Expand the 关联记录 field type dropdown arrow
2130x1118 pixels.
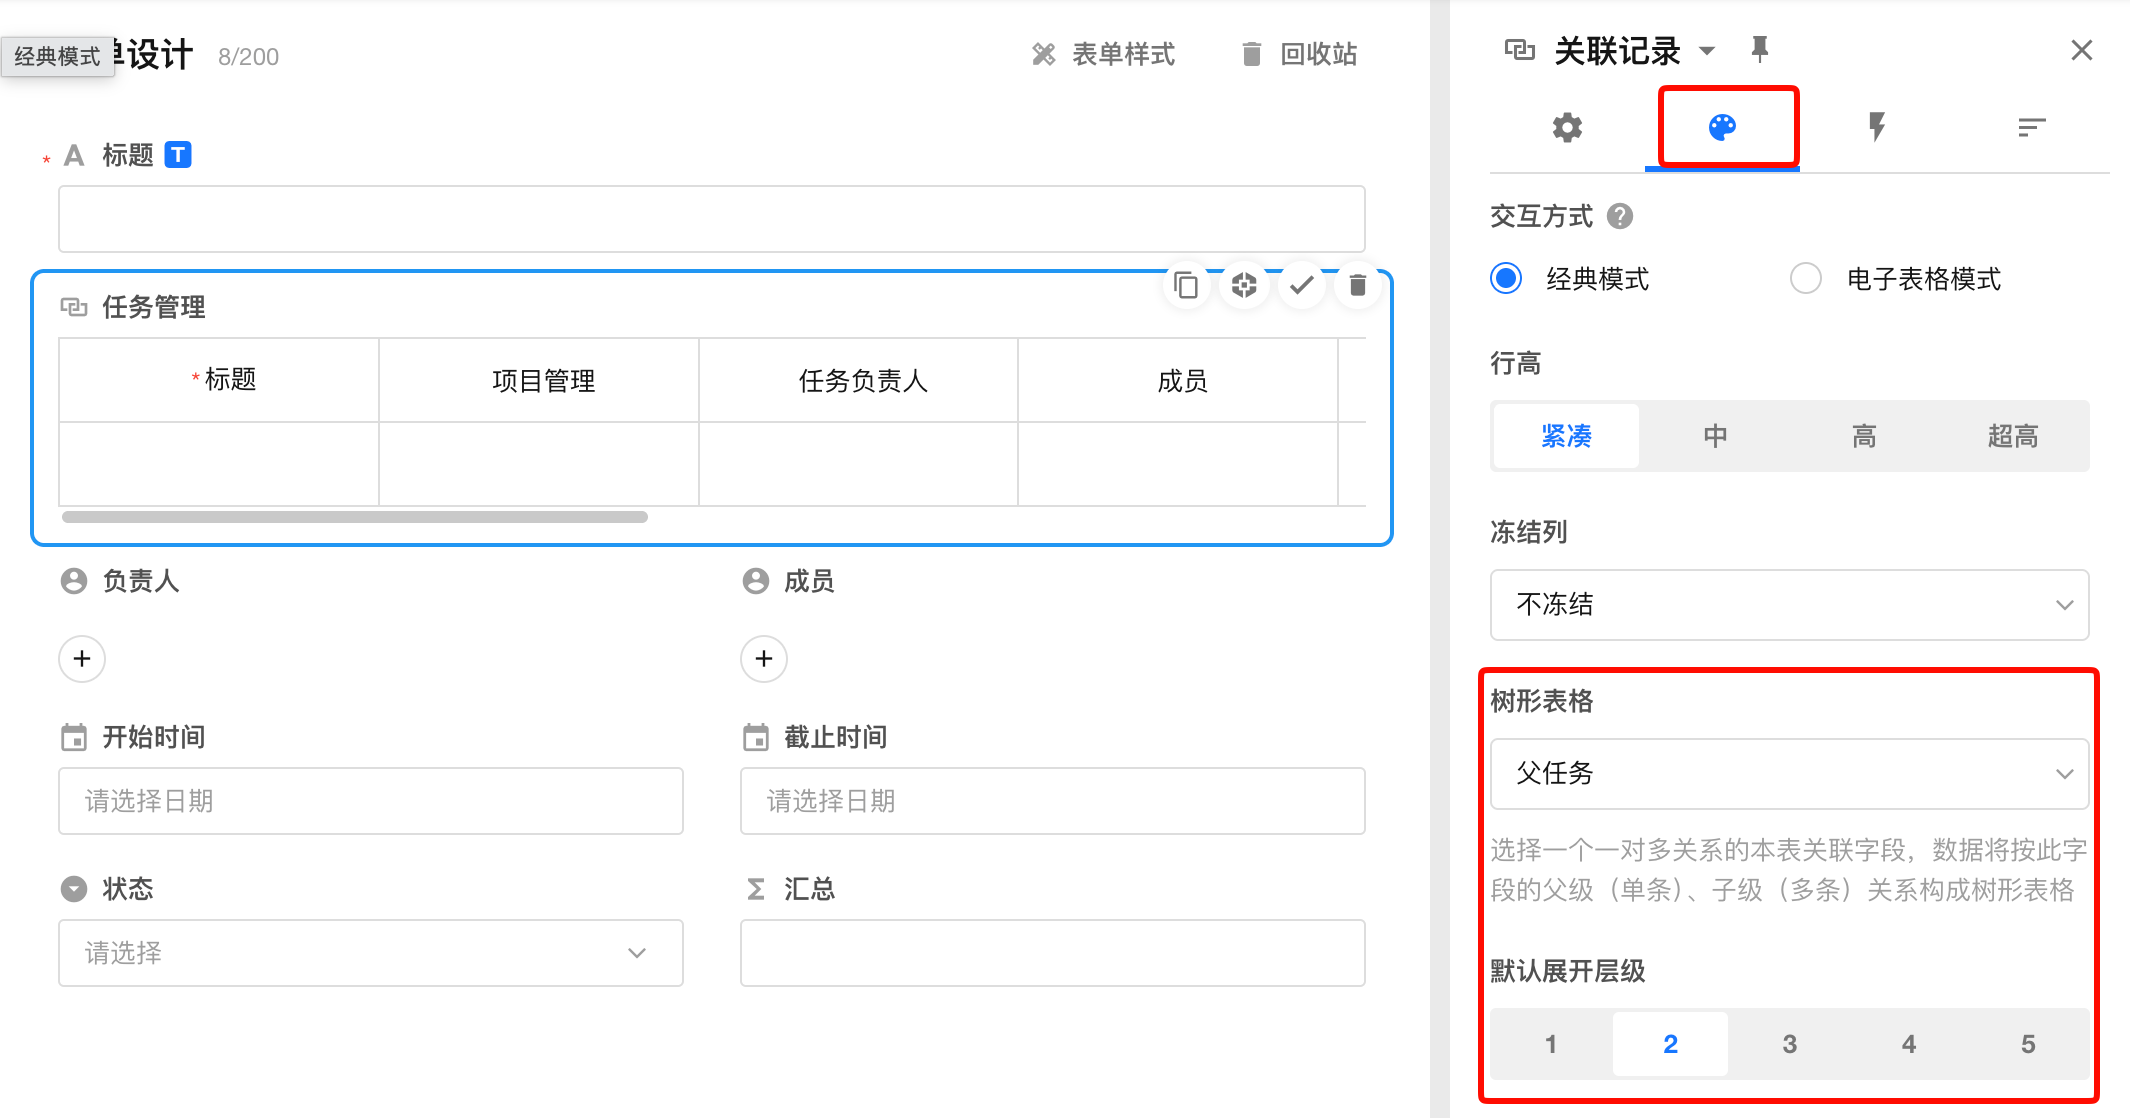point(1707,50)
